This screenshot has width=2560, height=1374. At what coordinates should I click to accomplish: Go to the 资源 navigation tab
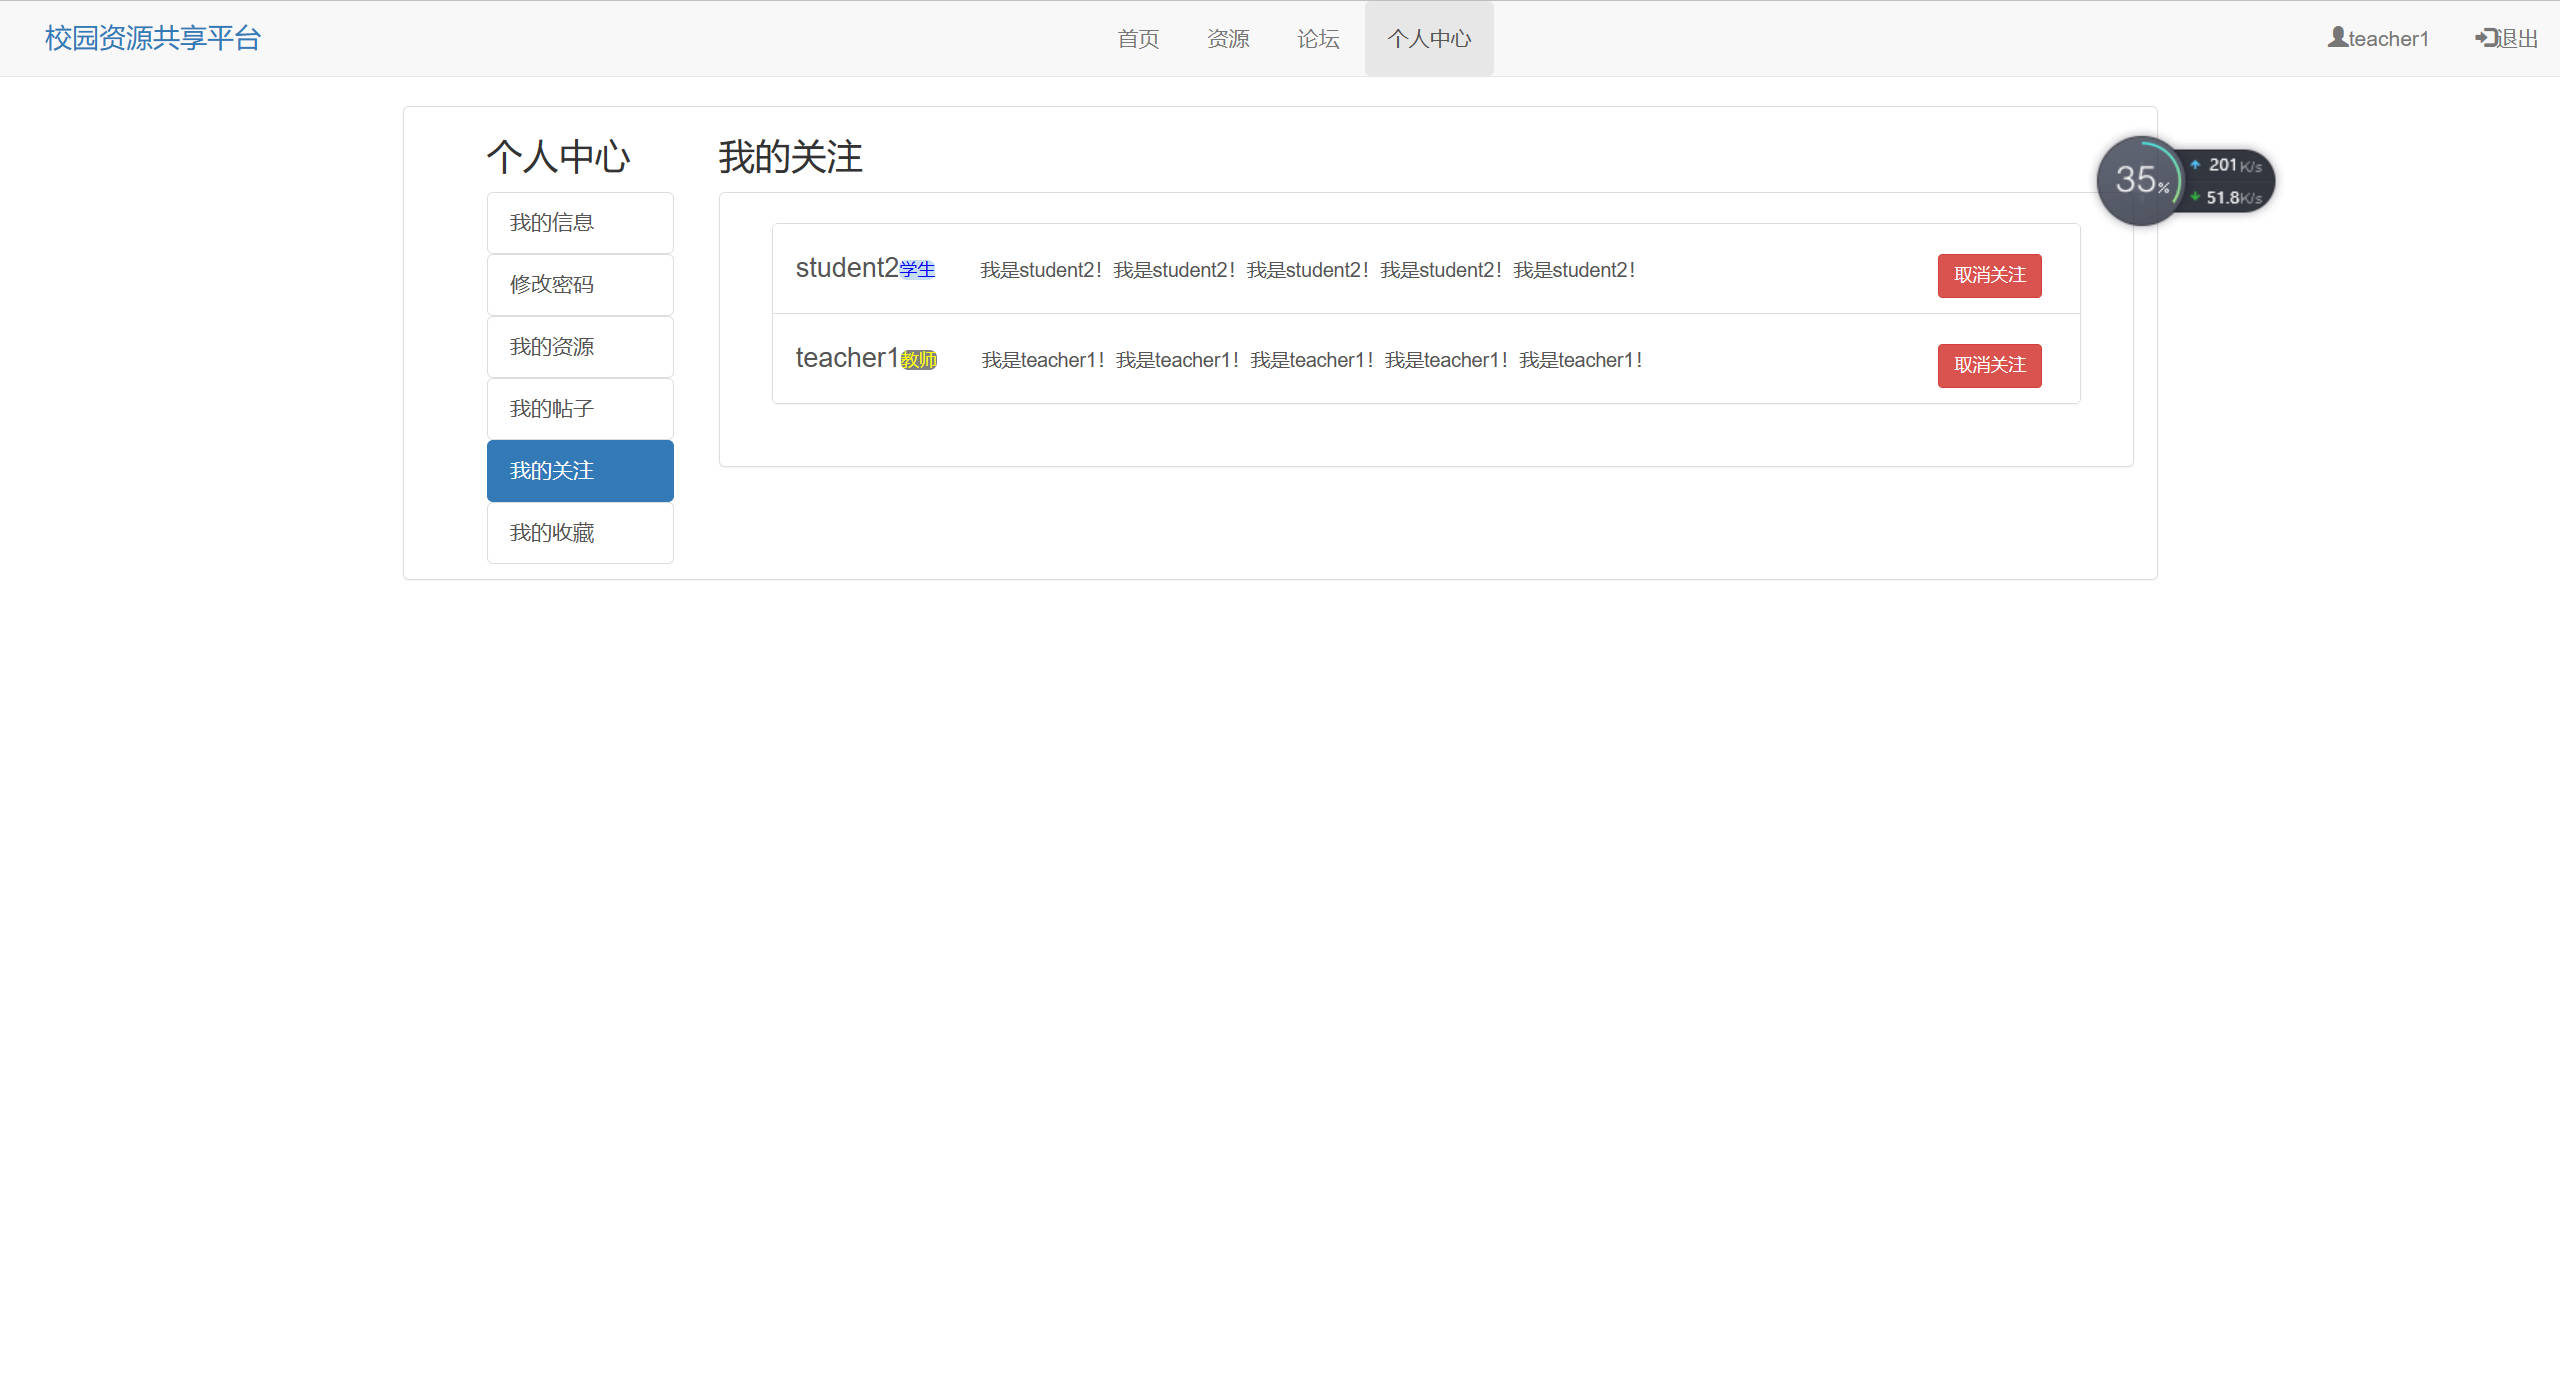pyautogui.click(x=1228, y=39)
